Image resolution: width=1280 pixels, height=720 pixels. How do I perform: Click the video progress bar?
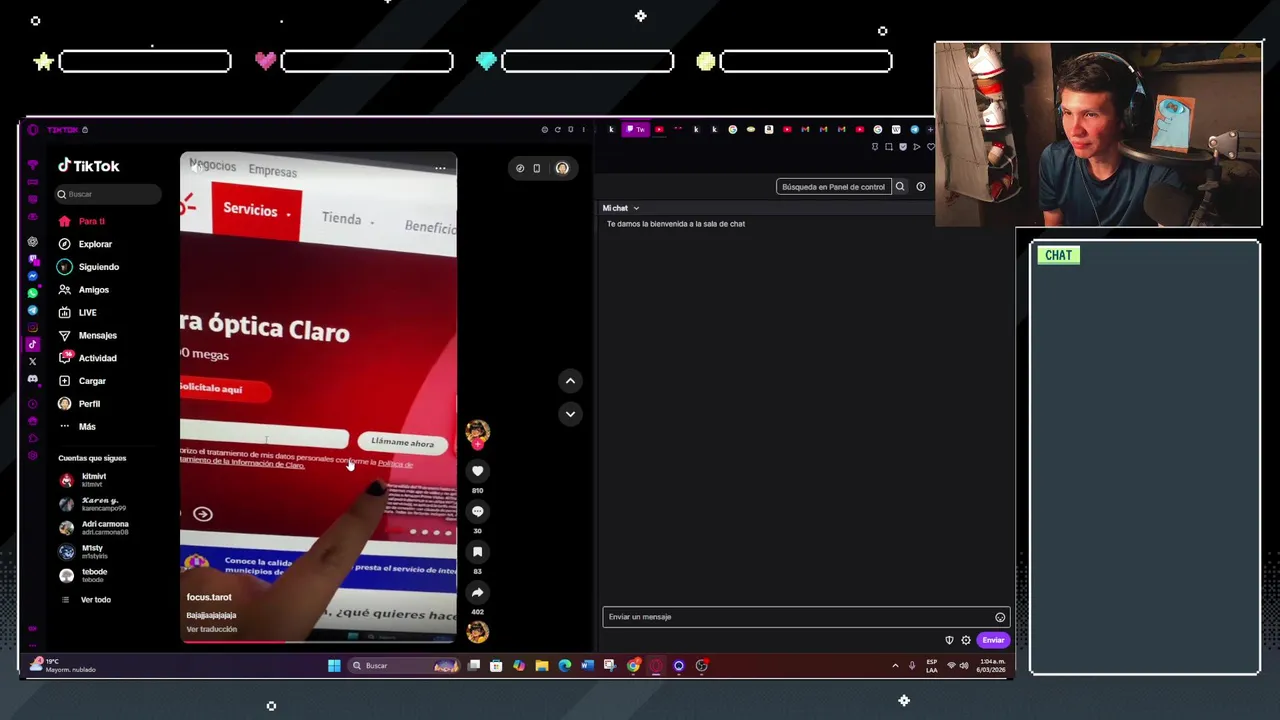pyautogui.click(x=318, y=642)
